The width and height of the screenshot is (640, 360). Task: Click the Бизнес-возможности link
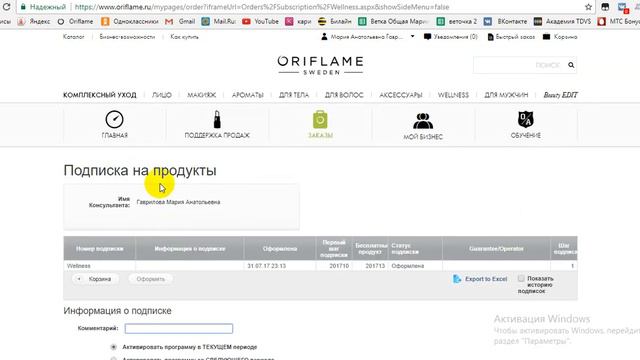(127, 37)
